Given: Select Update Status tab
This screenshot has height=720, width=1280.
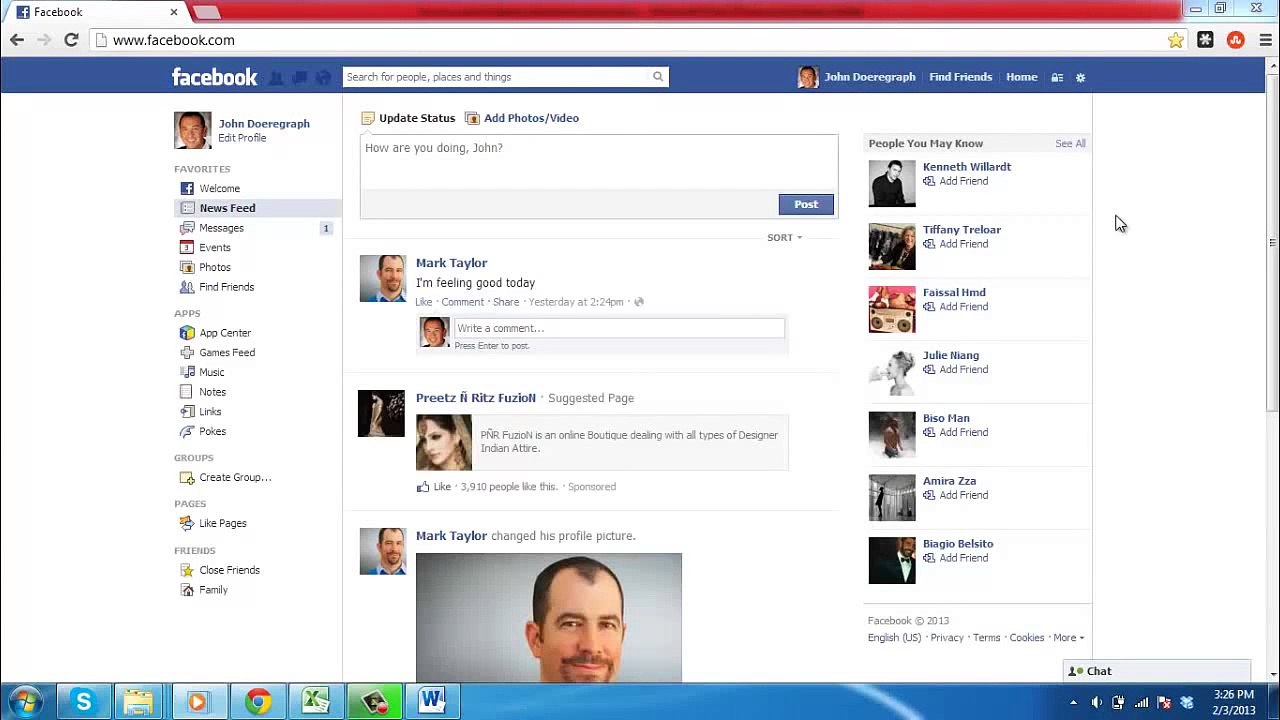Looking at the screenshot, I should pos(408,118).
